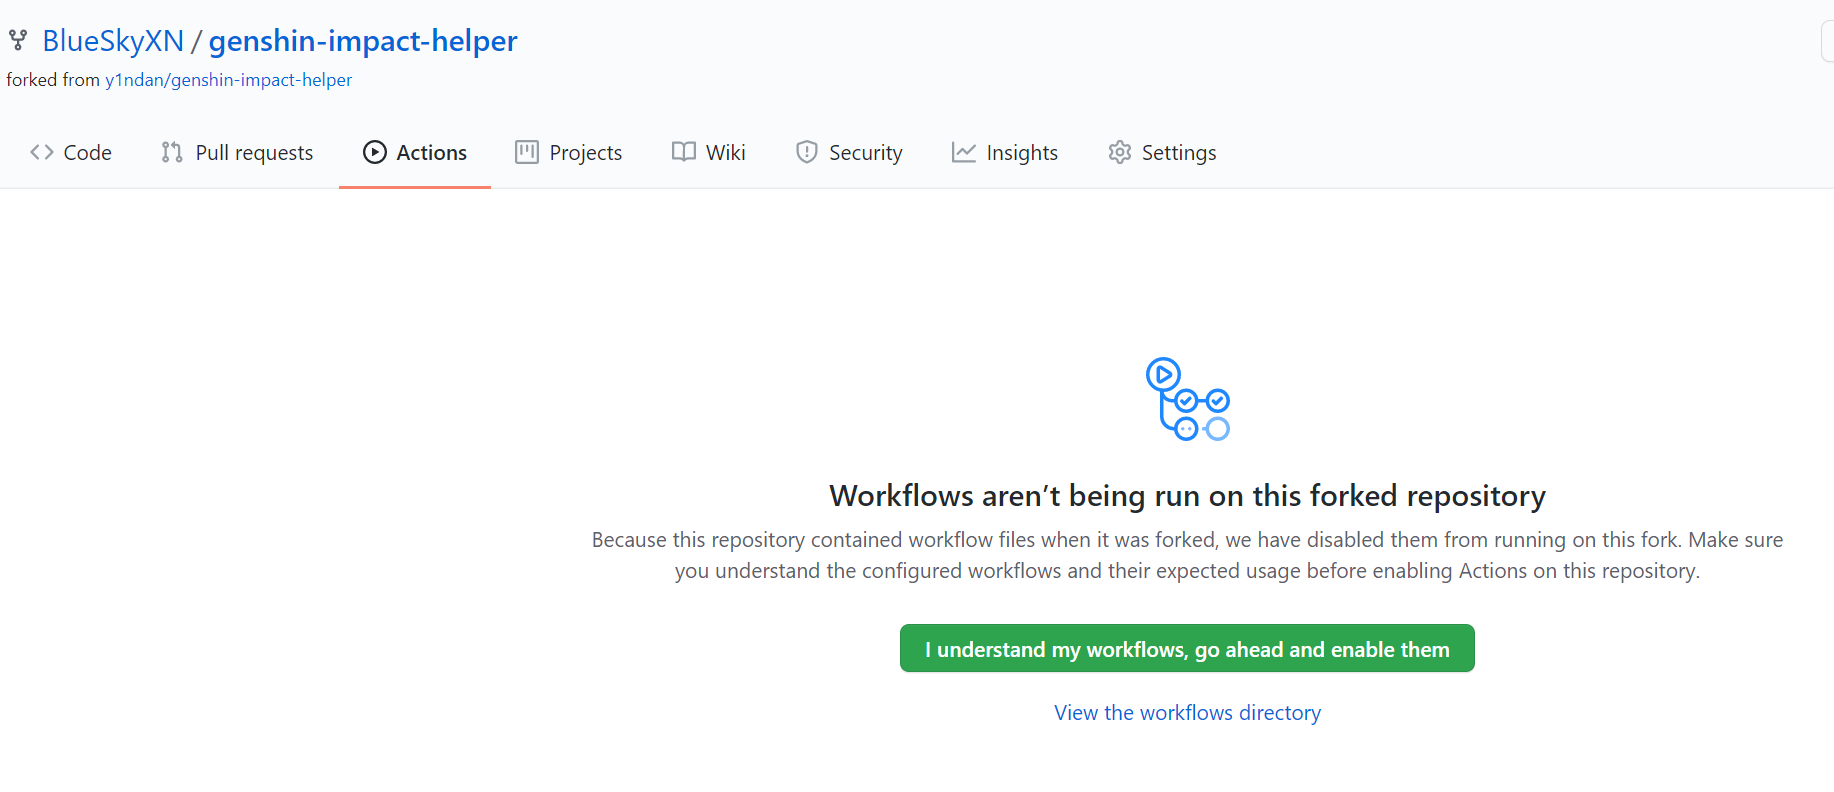Click the Wiki book icon

pyautogui.click(x=684, y=152)
